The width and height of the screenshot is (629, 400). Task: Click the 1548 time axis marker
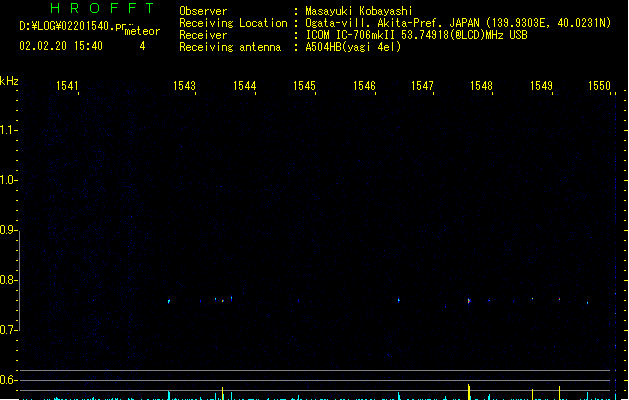pos(481,86)
